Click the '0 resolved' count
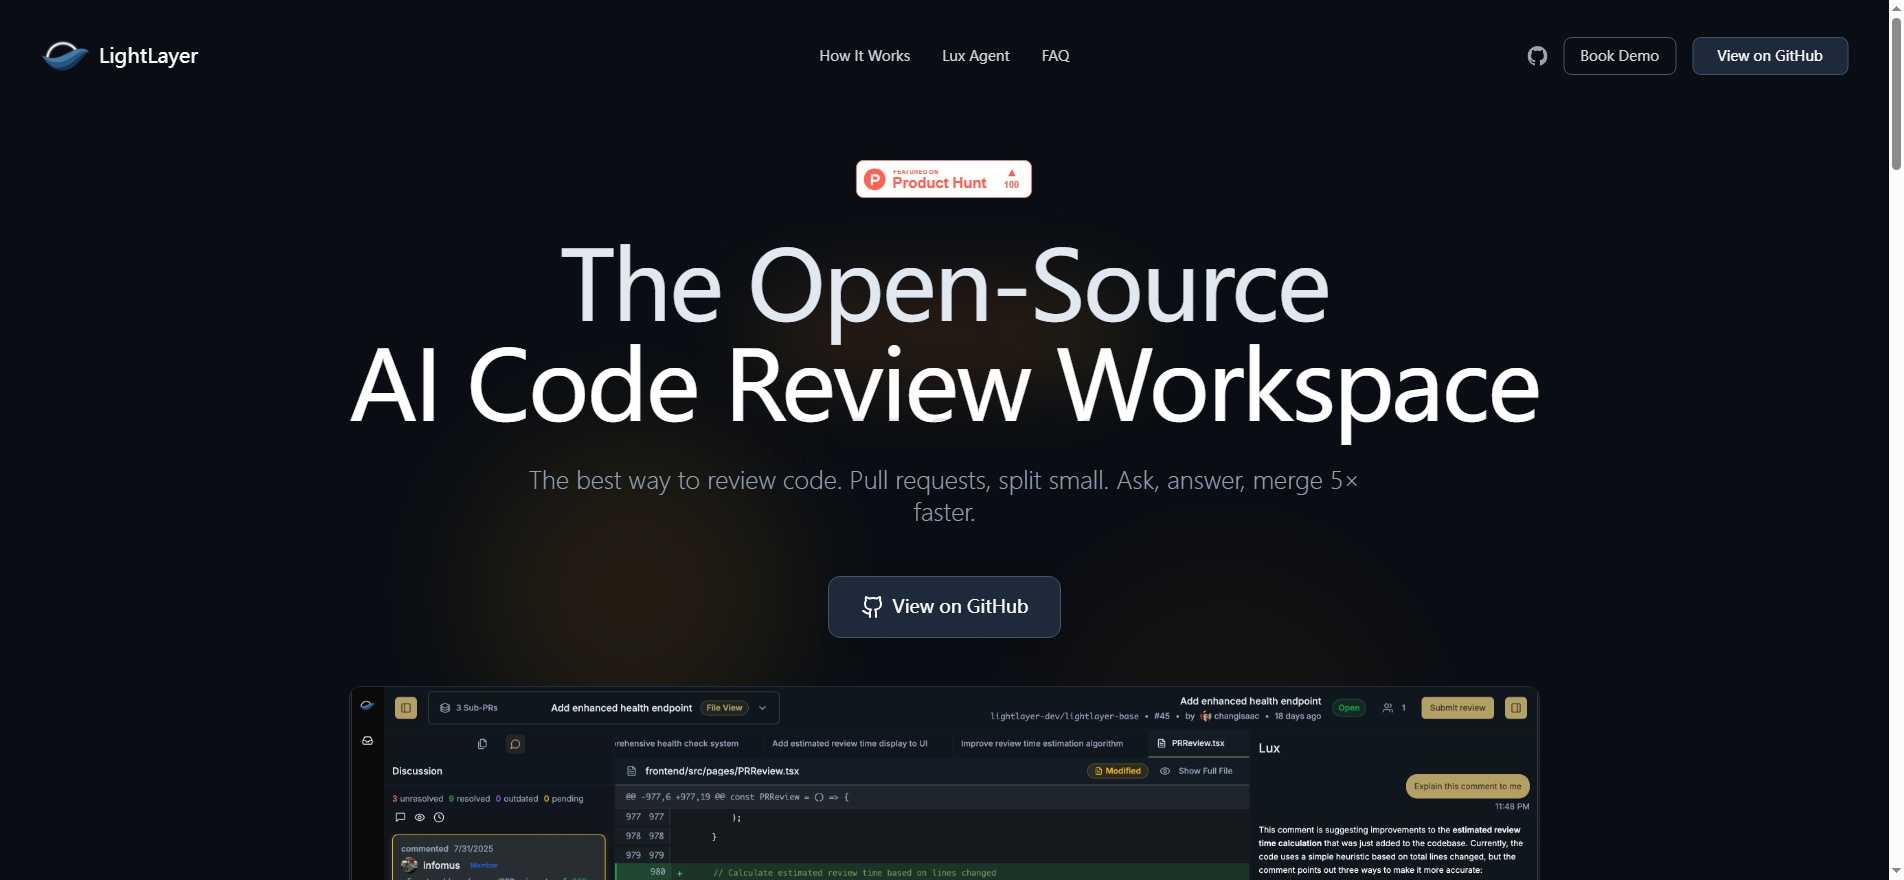Screen dimensions: 1904x880 pyautogui.click(x=469, y=799)
